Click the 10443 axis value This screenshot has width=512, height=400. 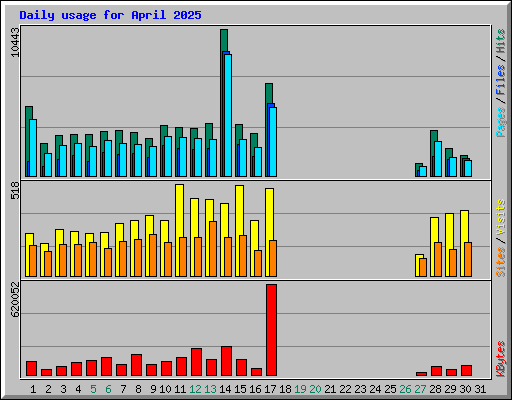coord(15,42)
